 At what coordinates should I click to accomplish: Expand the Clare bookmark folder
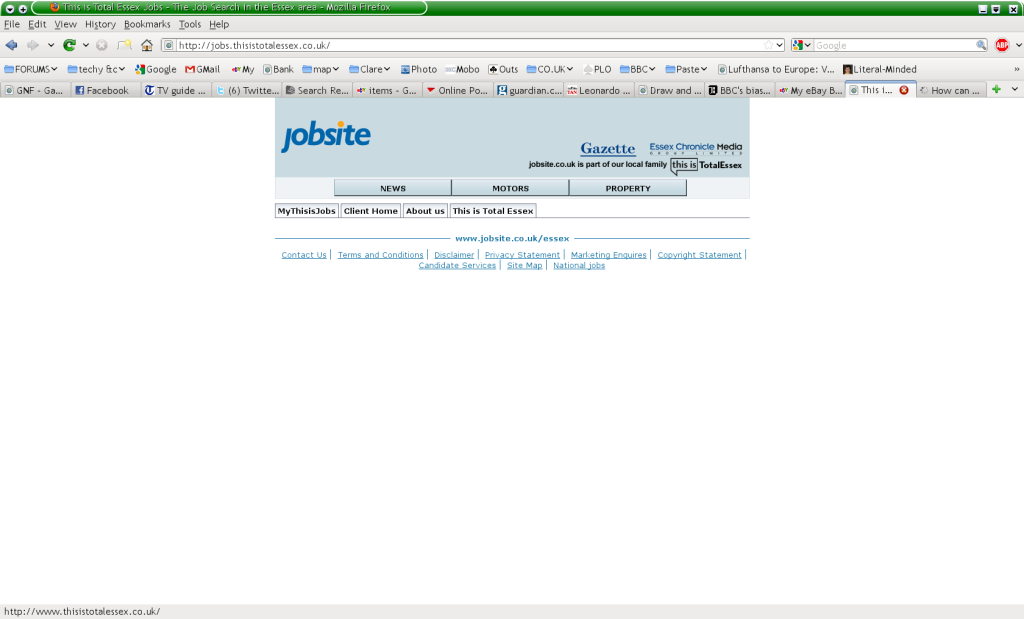click(x=370, y=69)
